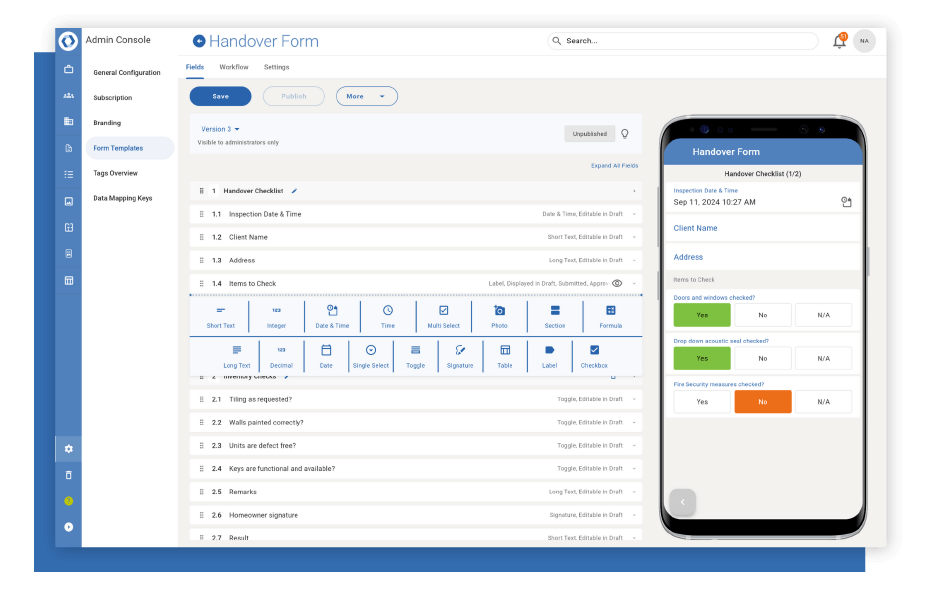The image size is (930, 600).
Task: Open the Version 3 dropdown
Action: pos(219,129)
